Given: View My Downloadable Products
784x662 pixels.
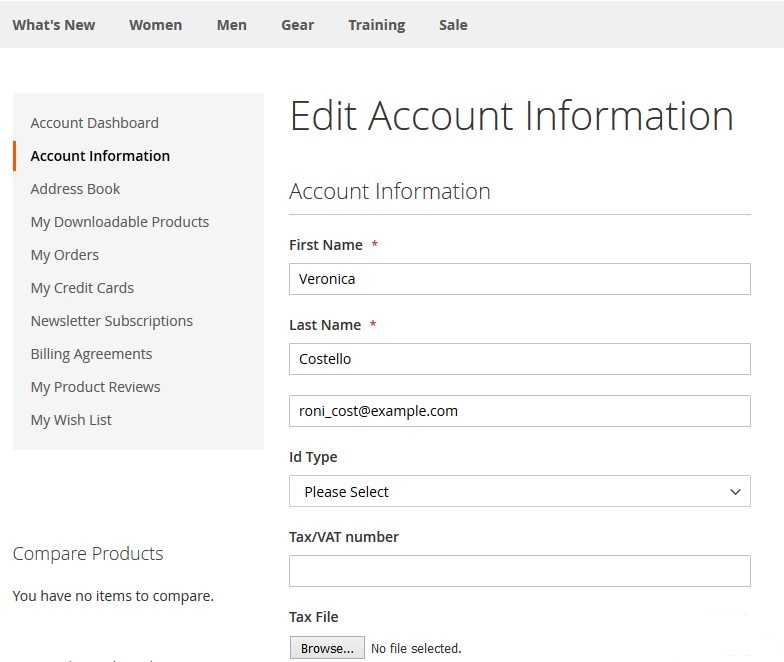Looking at the screenshot, I should click(119, 222).
